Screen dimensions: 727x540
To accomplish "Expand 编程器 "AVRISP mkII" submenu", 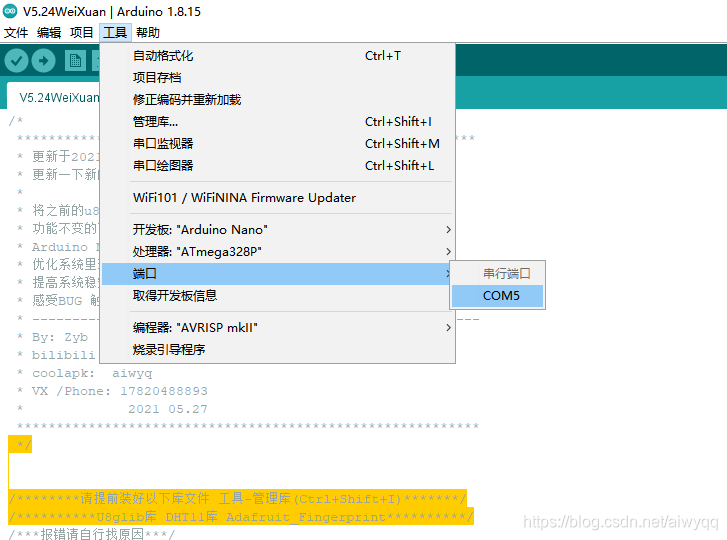I will point(277,328).
